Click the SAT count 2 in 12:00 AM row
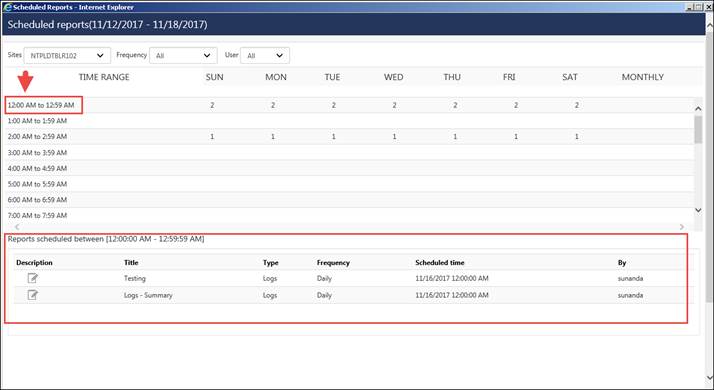Image resolution: width=714 pixels, height=390 pixels. coord(577,105)
